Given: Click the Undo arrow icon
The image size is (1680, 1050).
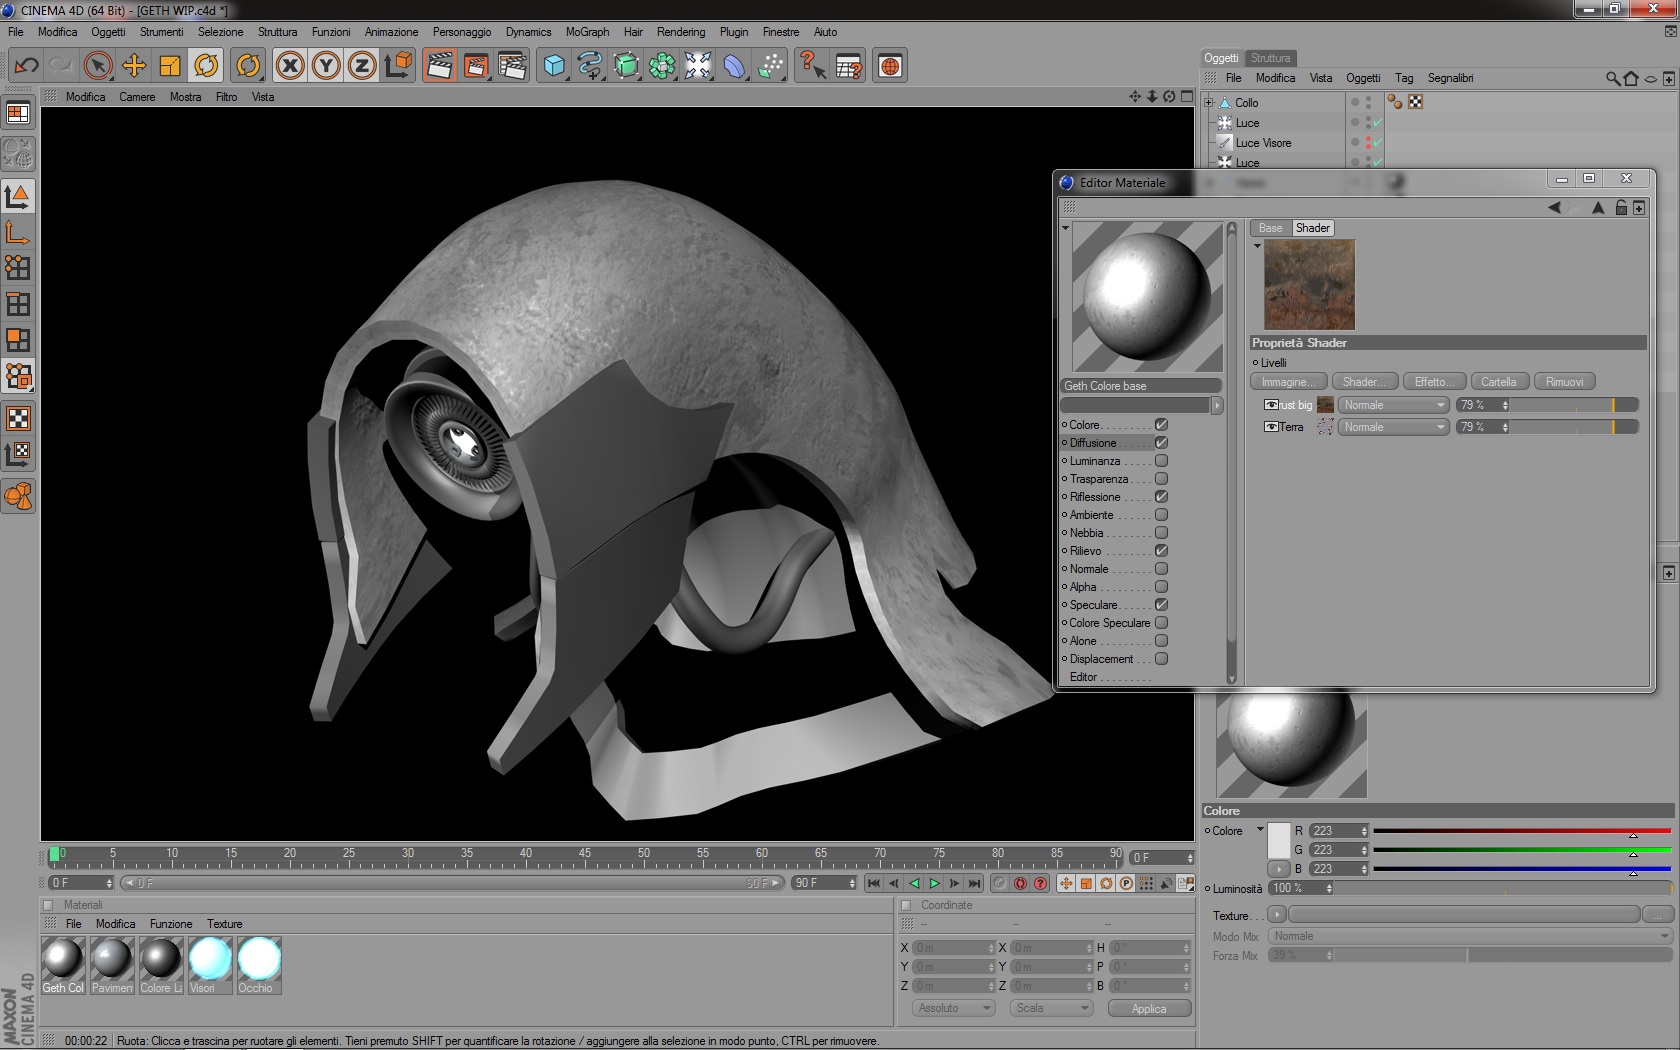Looking at the screenshot, I should 26,66.
